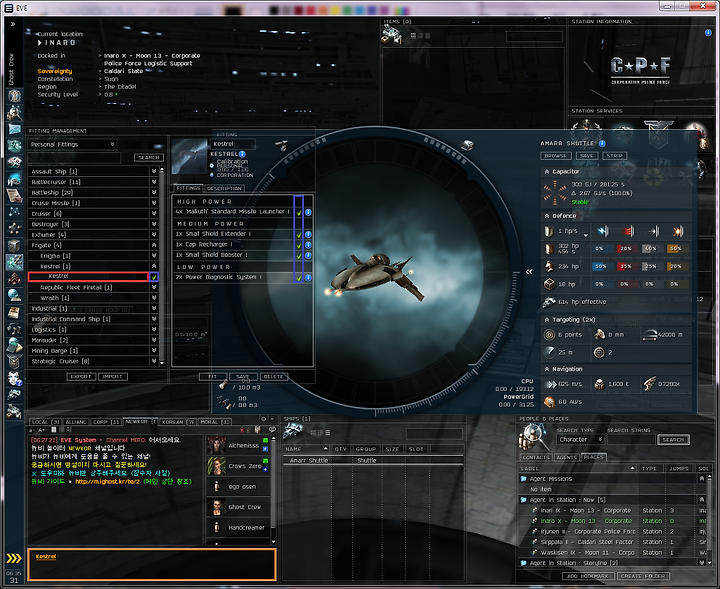Open the star map icon in the sidebar
Image resolution: width=720 pixels, height=589 pixels.
pyautogui.click(x=14, y=212)
